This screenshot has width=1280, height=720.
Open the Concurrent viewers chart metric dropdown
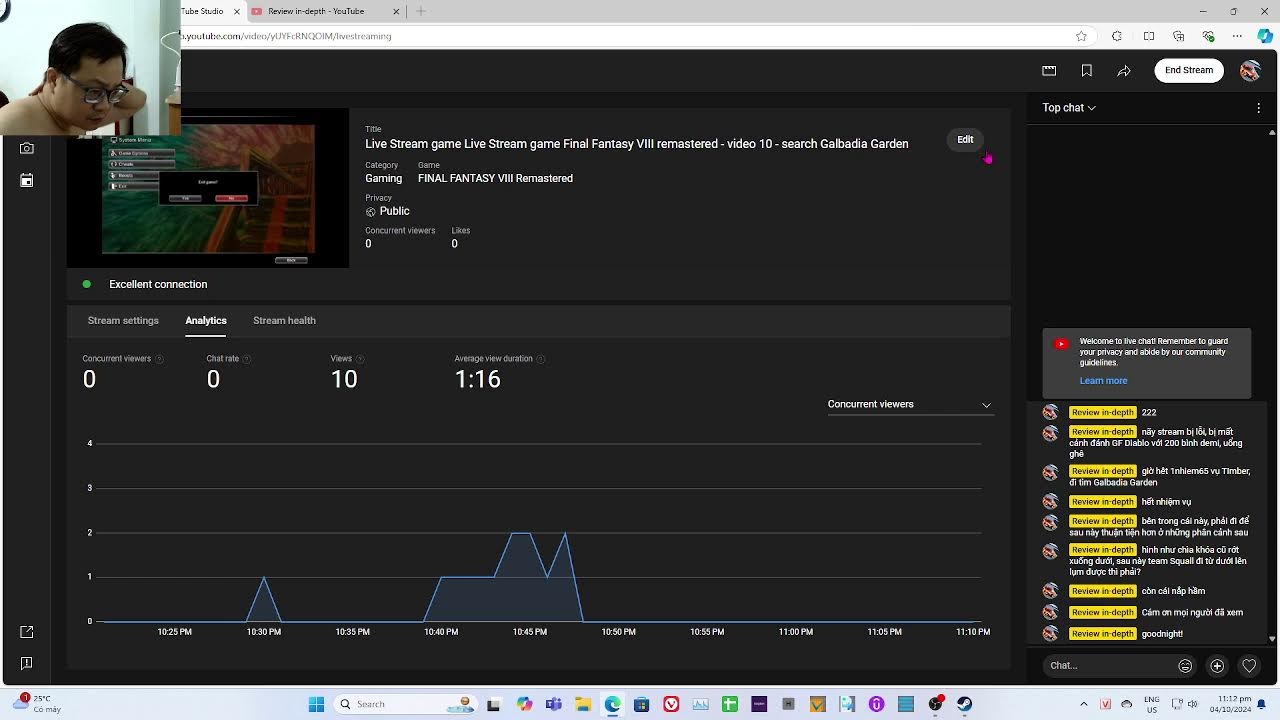[909, 404]
